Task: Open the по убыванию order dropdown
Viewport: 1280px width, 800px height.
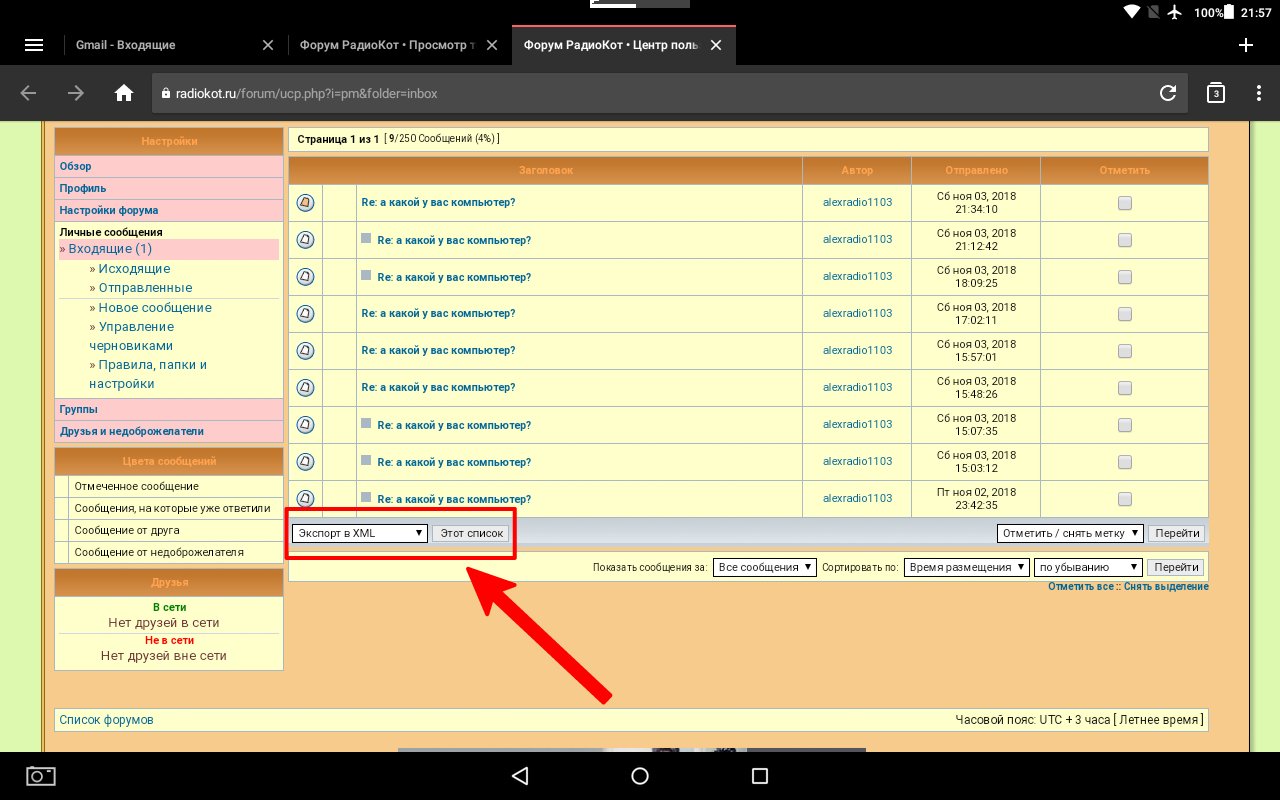Action: tap(1088, 567)
